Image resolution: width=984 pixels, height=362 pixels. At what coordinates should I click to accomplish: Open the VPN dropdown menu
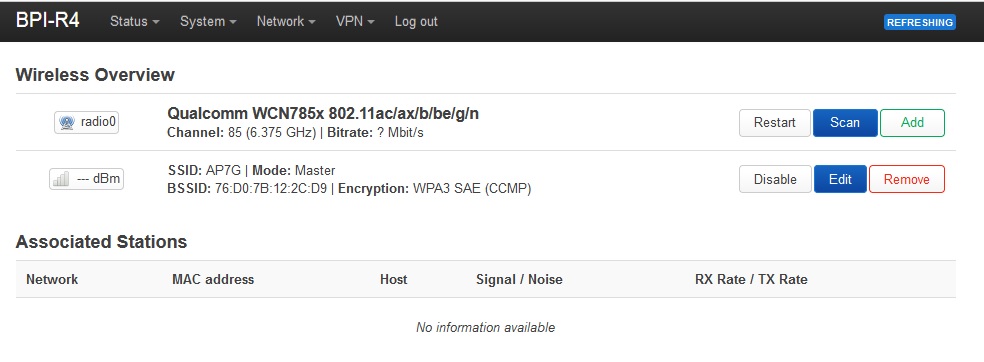coord(355,21)
